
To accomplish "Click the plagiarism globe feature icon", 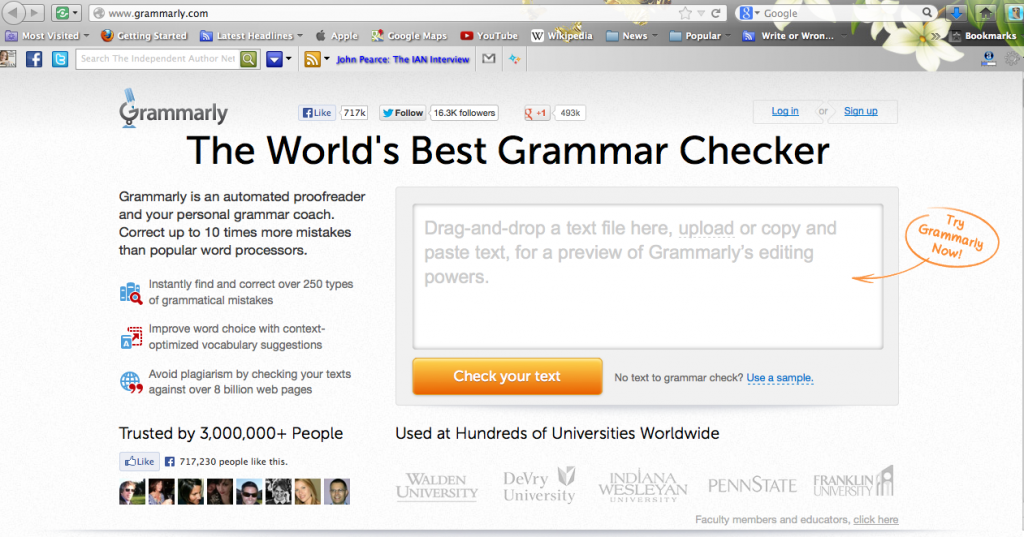I will click(x=131, y=383).
